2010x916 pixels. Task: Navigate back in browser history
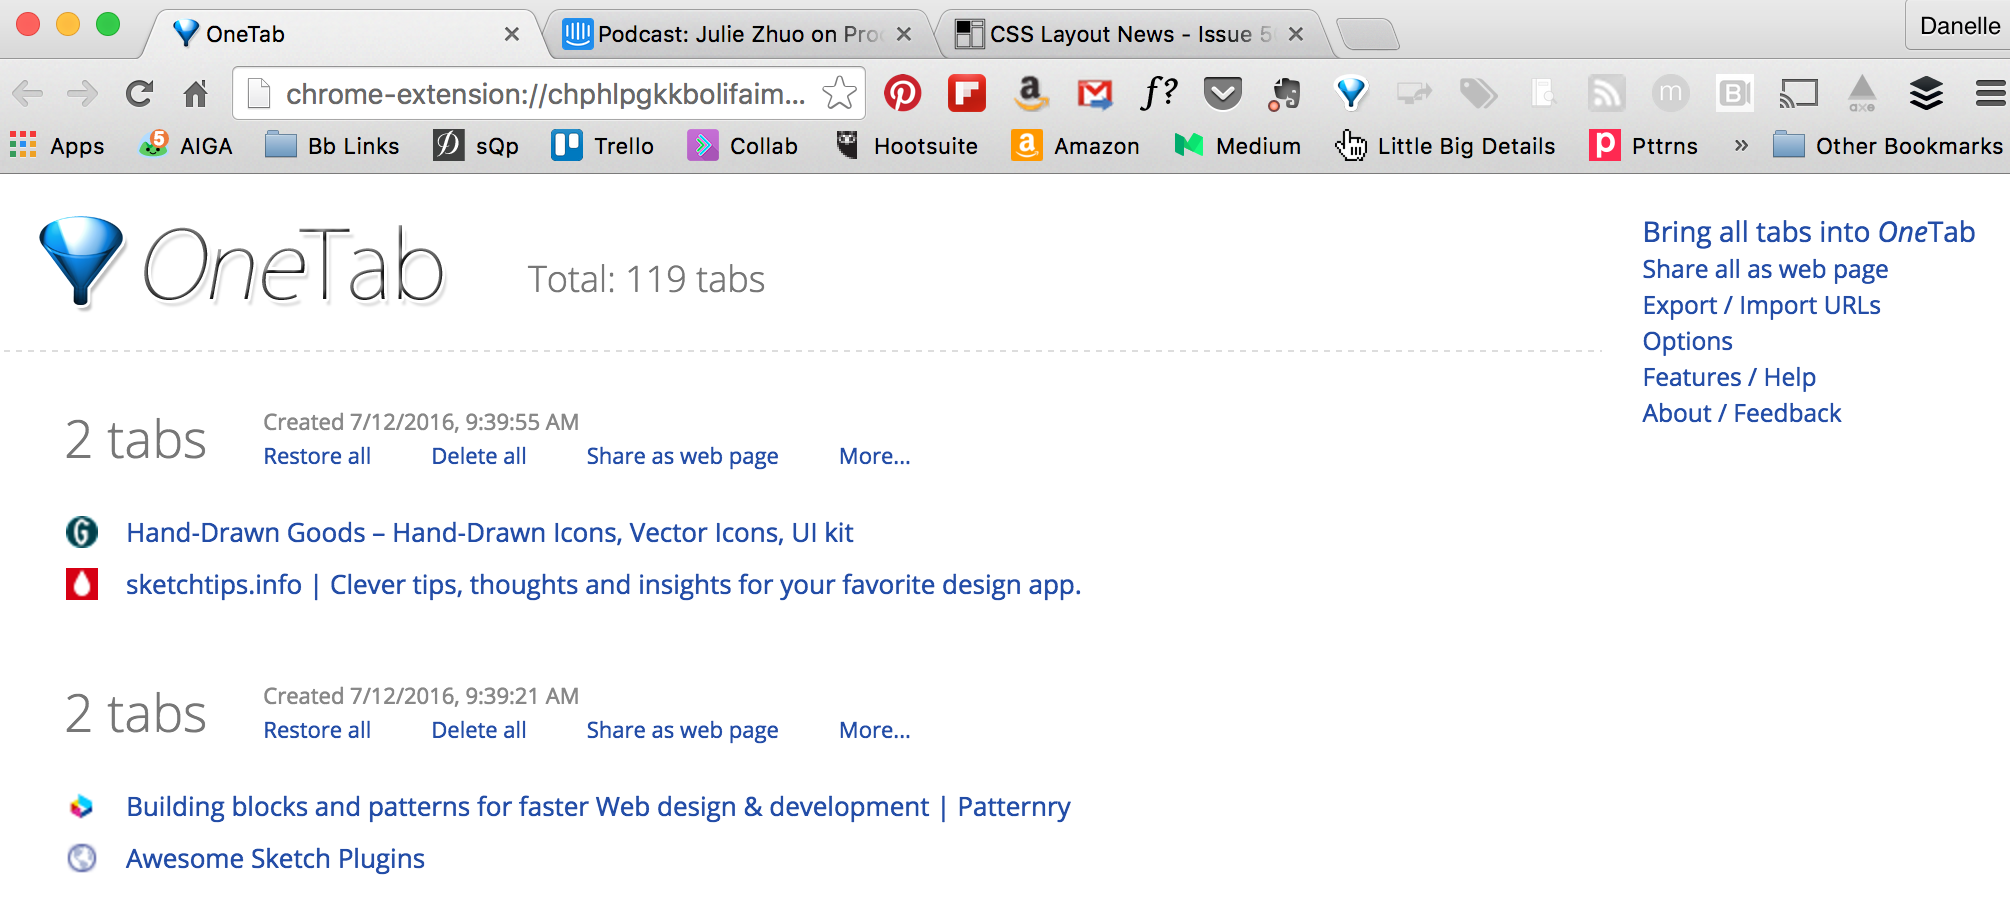click(27, 94)
